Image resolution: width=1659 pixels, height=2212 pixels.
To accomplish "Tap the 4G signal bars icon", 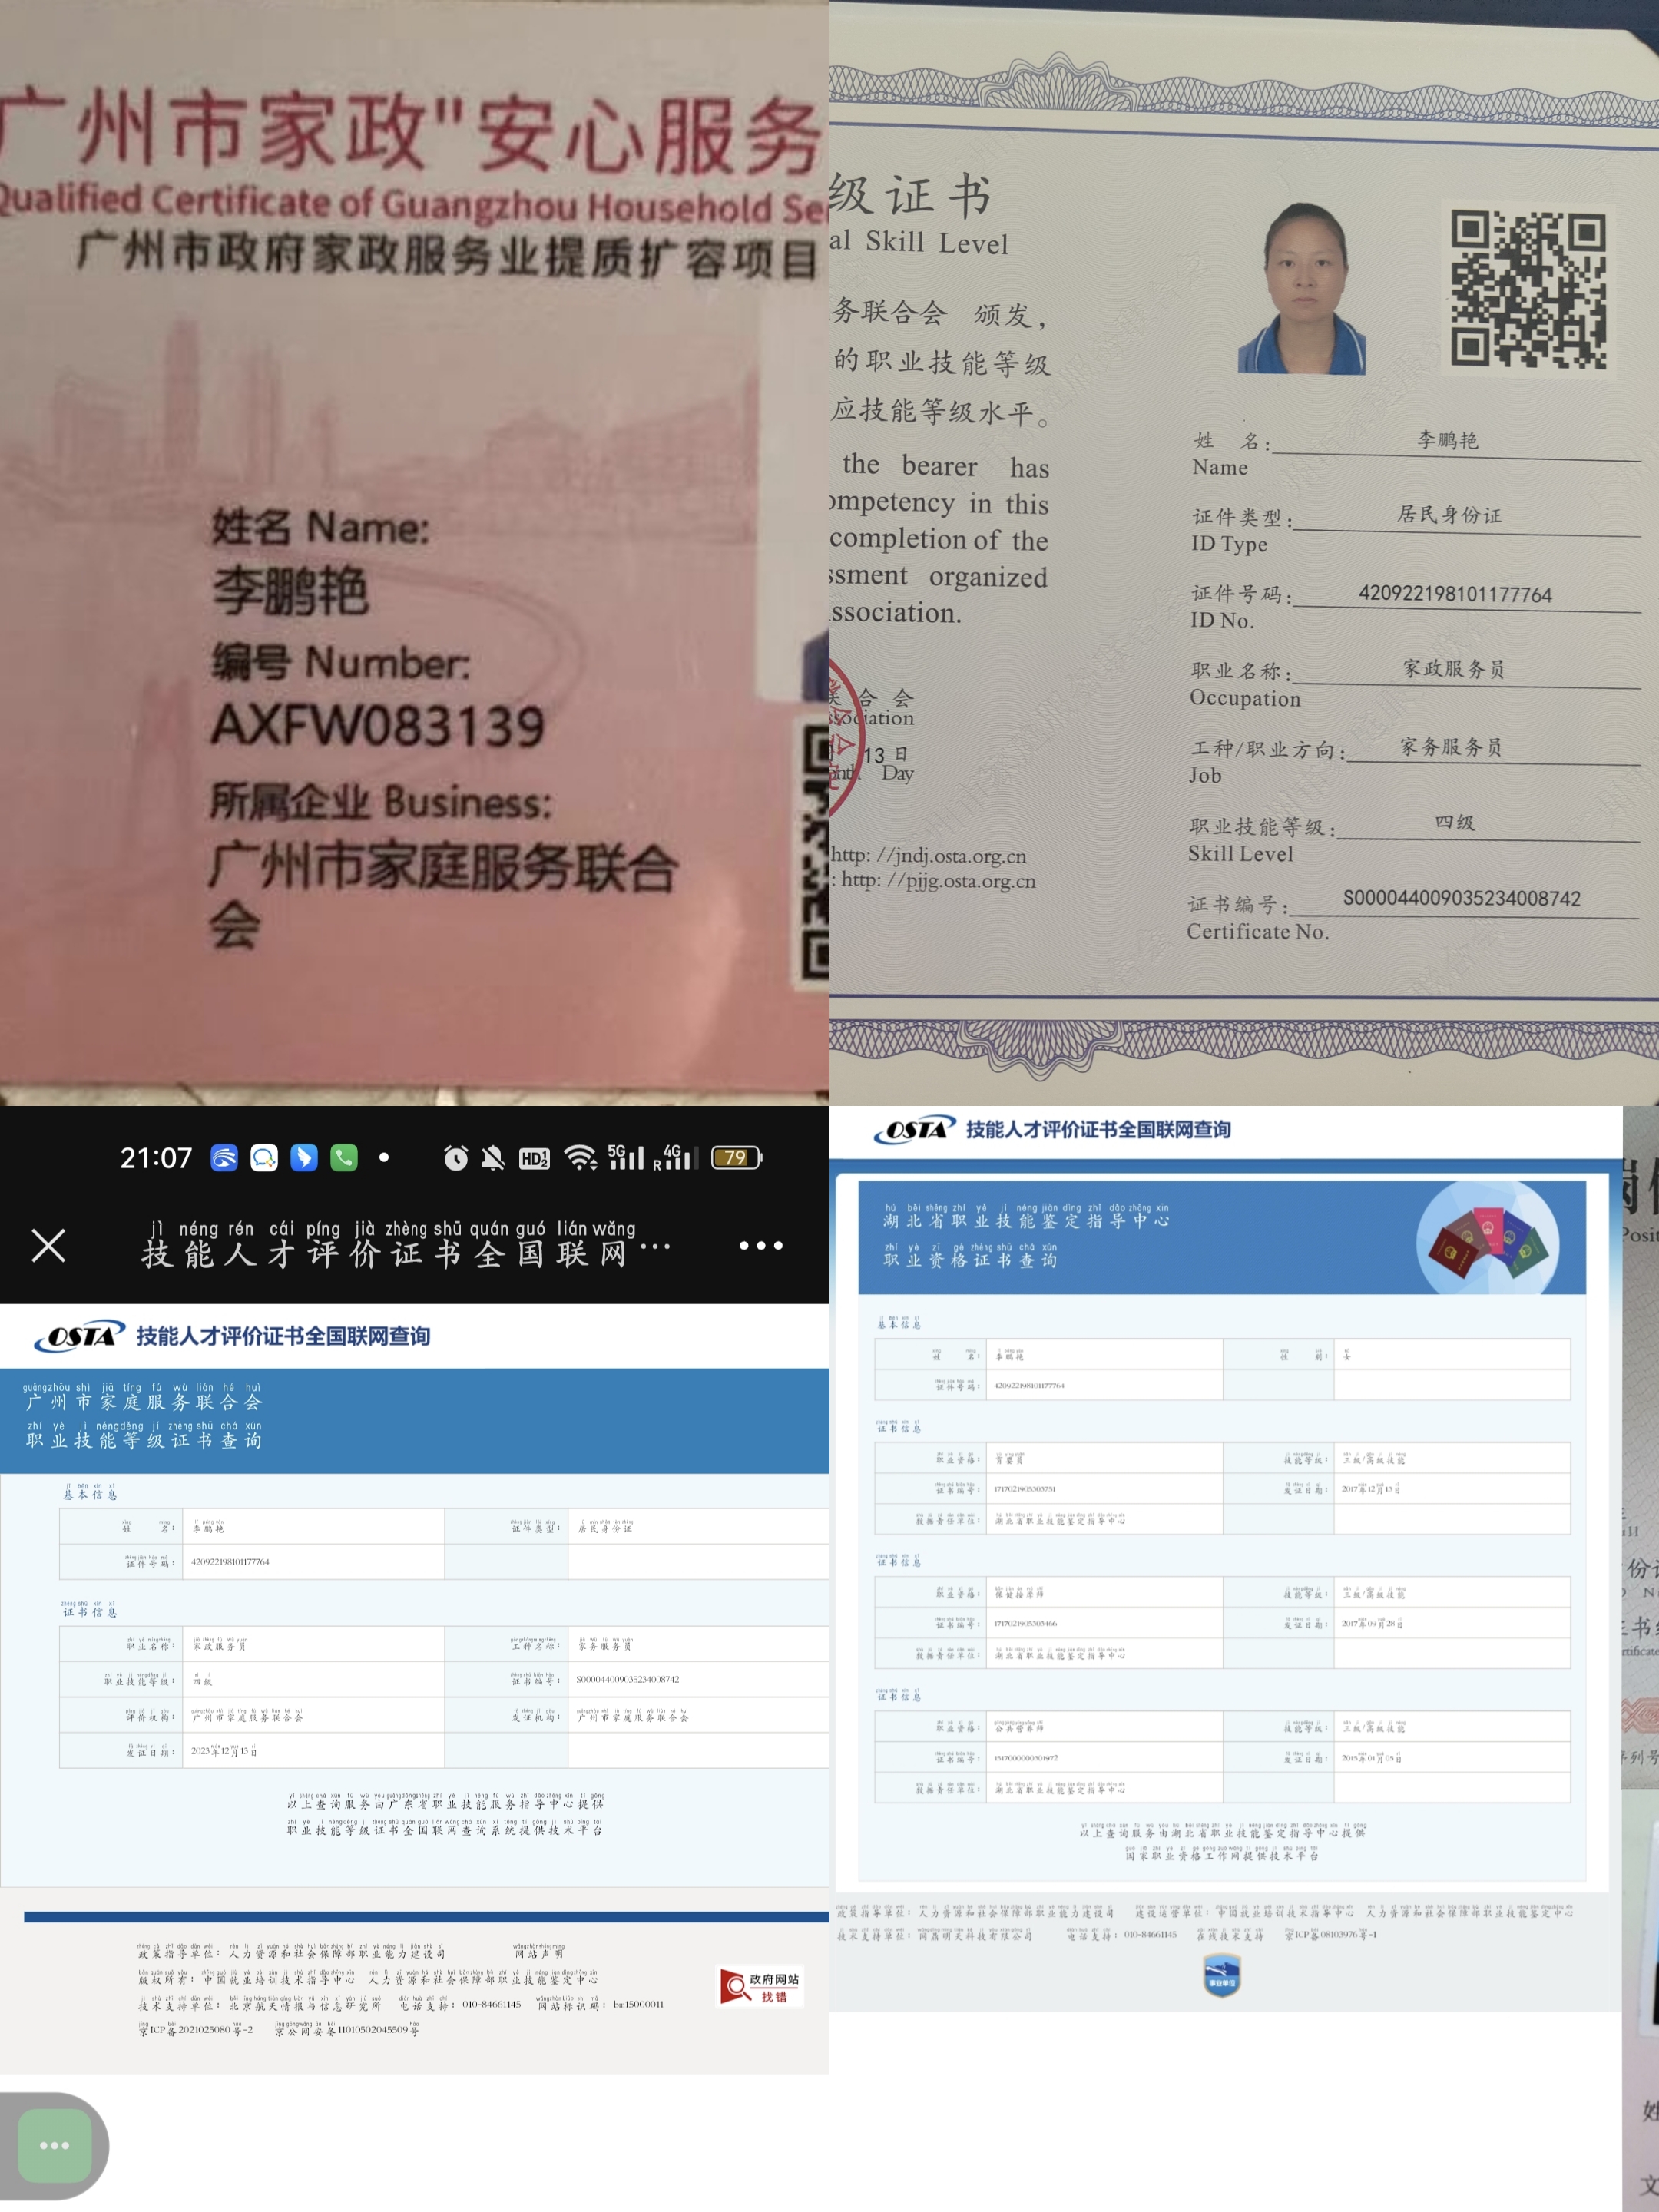I will click(x=676, y=1157).
